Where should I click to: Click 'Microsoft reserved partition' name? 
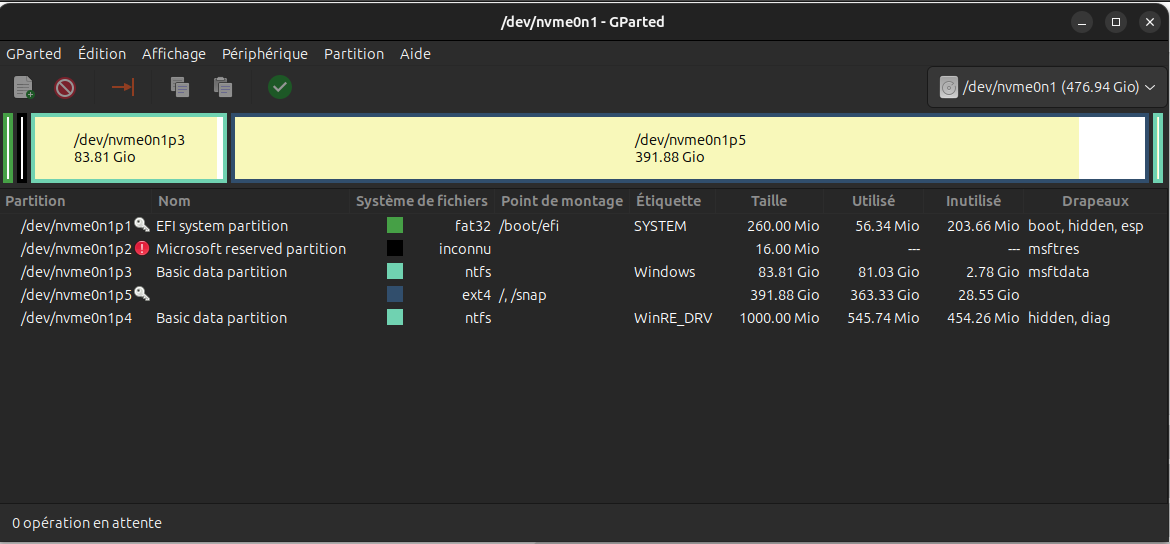point(251,248)
